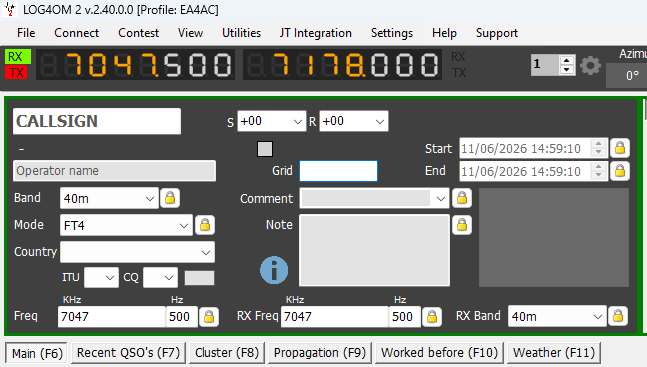Open the Connect menu
The width and height of the screenshot is (647, 367).
pyautogui.click(x=76, y=33)
